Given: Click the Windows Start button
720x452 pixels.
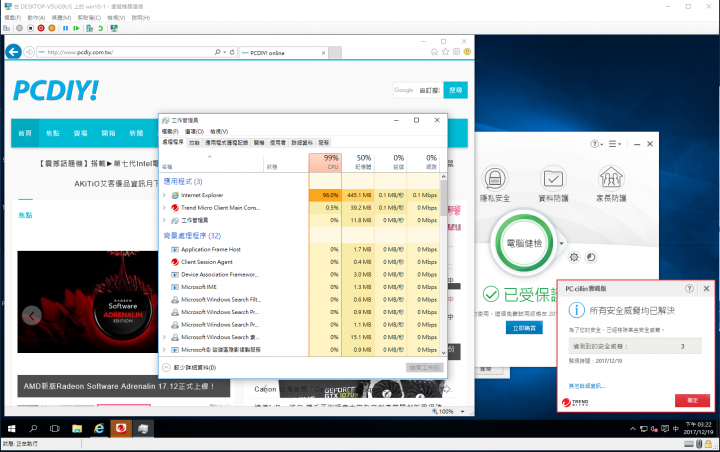Looking at the screenshot, I should 11,429.
